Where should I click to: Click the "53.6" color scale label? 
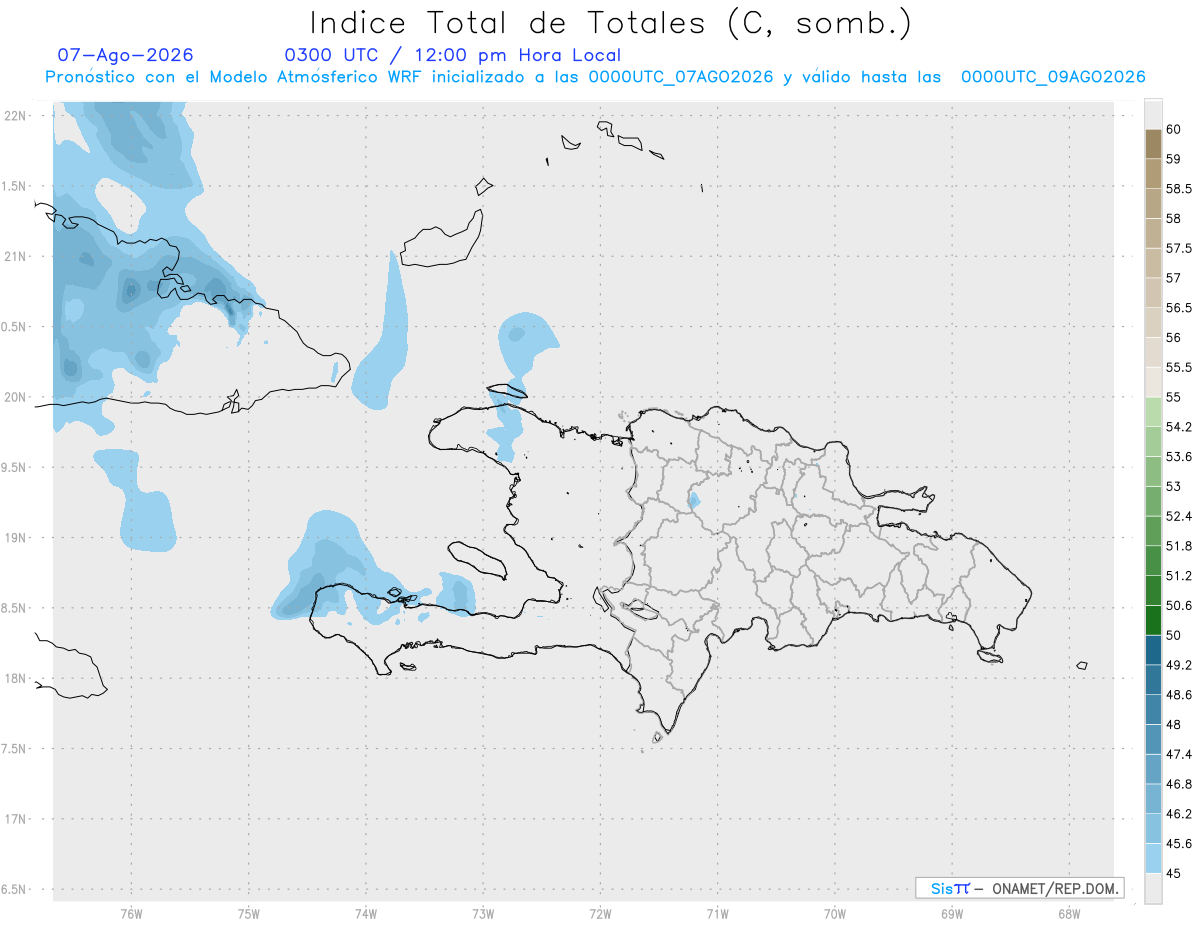(1179, 457)
